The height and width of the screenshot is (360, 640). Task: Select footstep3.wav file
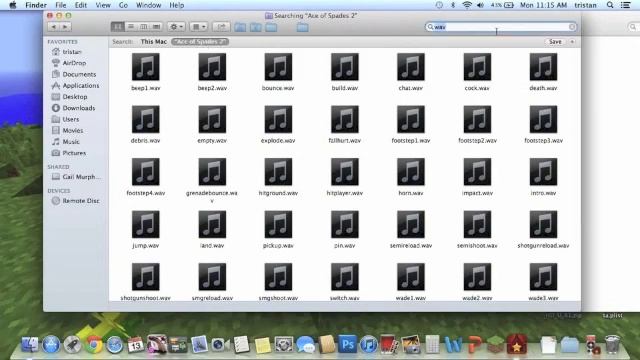coord(543,120)
